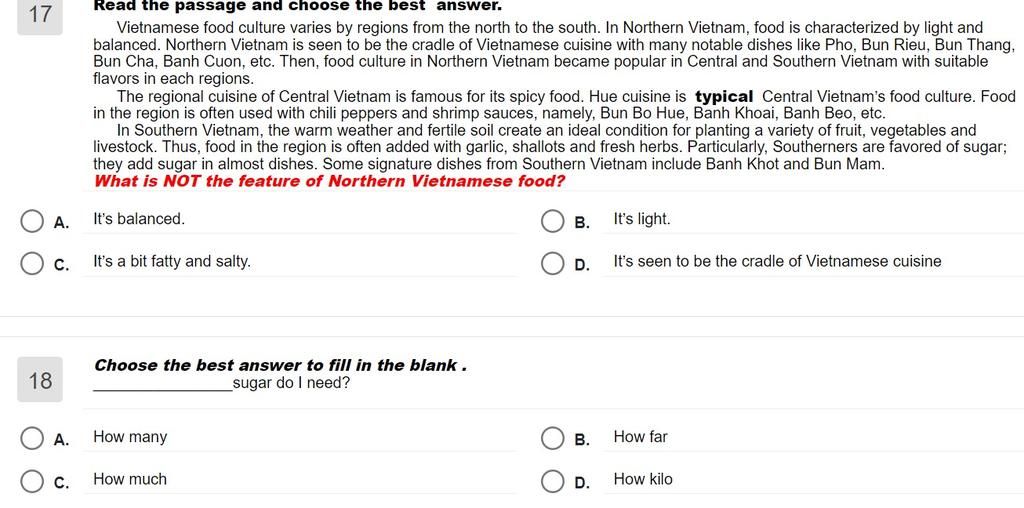Viewport: 1024px width, 508px height.
Task: Select radio button A for question 17
Action: coord(31,221)
